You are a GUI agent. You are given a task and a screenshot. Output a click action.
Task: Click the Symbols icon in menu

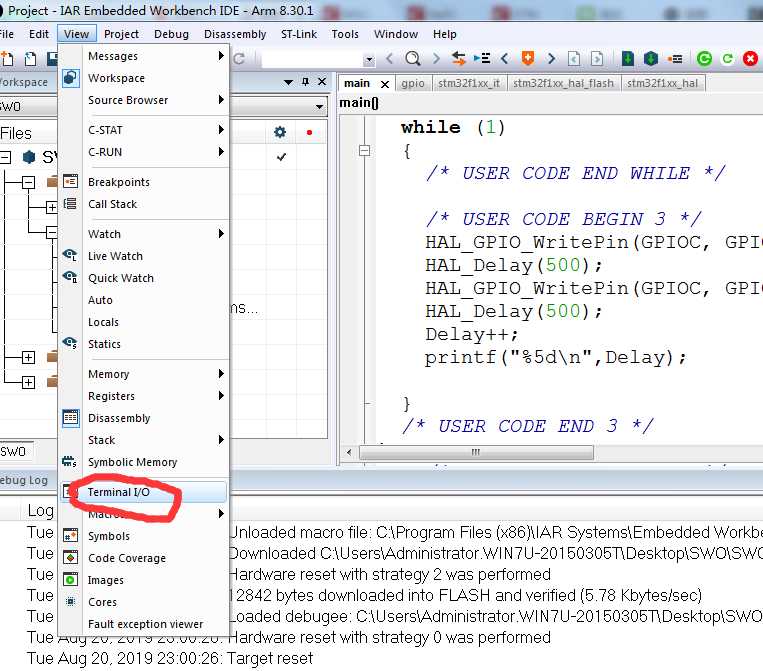tap(71, 535)
